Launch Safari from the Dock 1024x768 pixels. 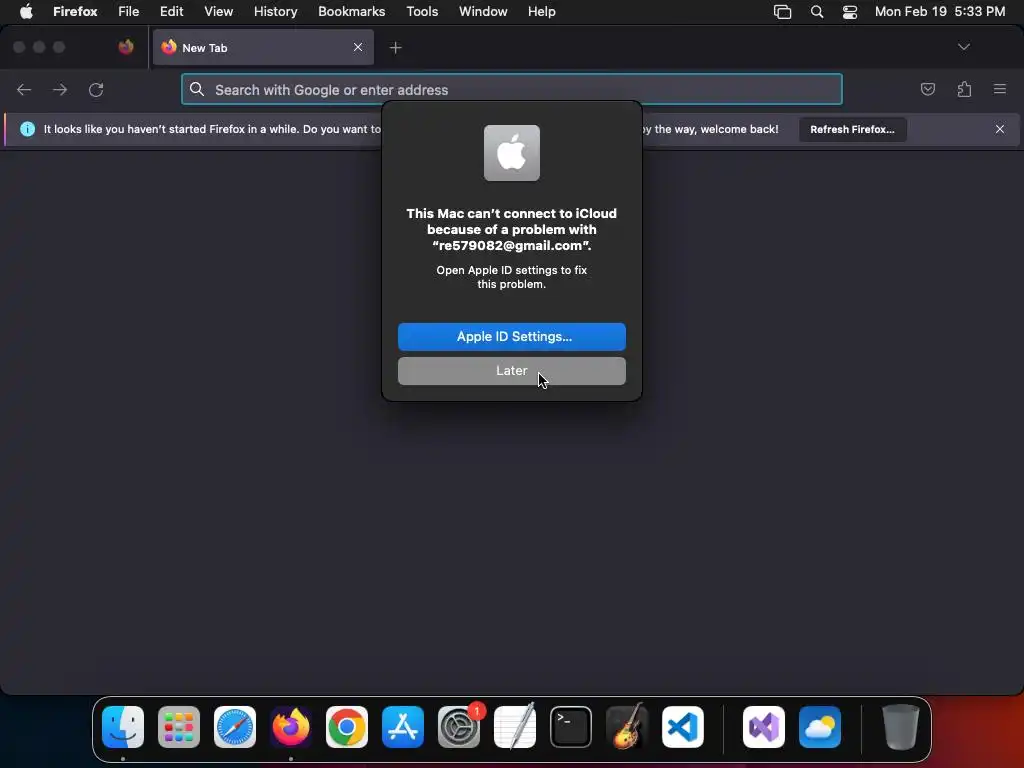coord(235,726)
